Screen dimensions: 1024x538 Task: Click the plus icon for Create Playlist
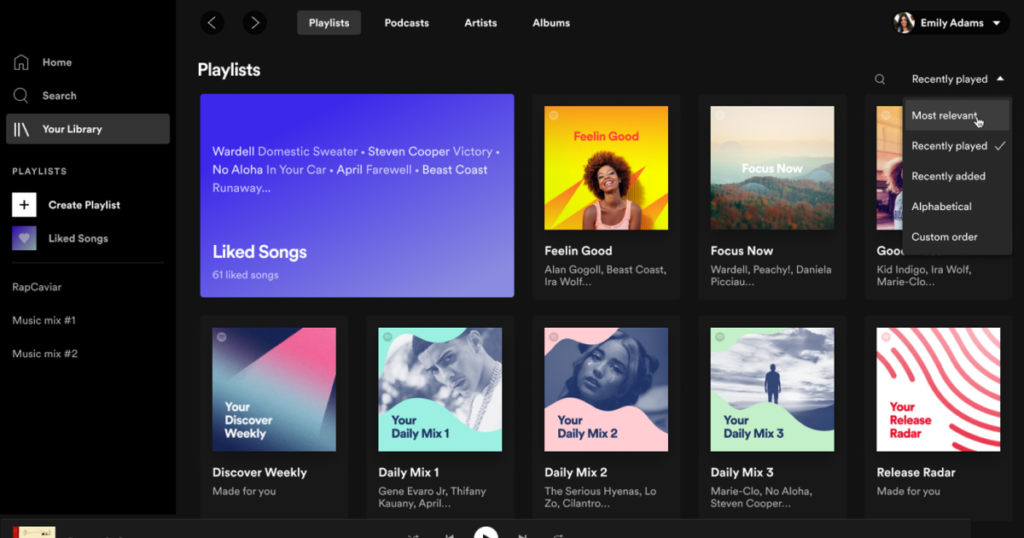point(24,205)
